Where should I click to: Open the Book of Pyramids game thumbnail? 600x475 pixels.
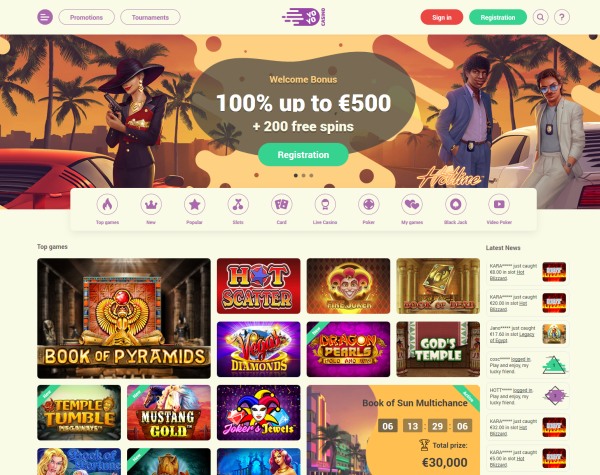point(124,318)
